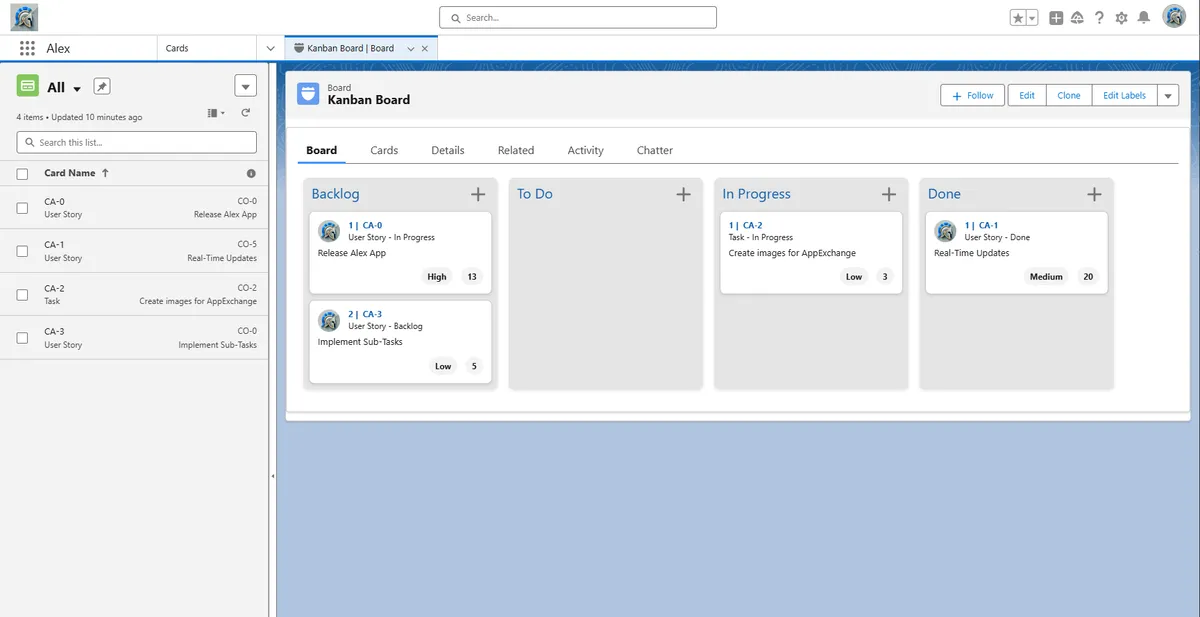Switch to the Cards record tab
Screen dimensions: 1200x617
pos(384,150)
